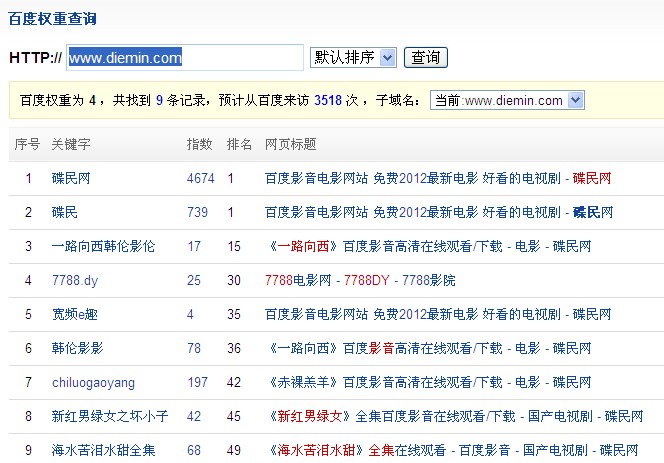This screenshot has width=664, height=463.
Task: Click the index value 4674 link
Action: [x=201, y=178]
